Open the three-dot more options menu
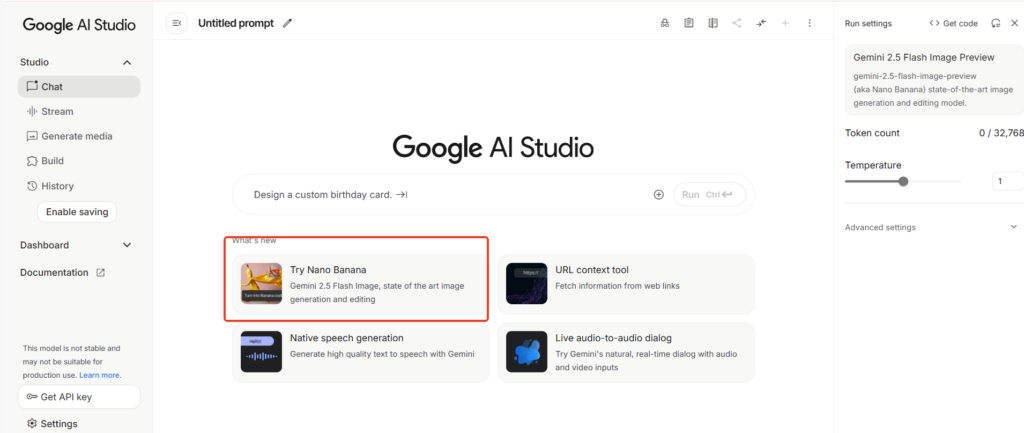This screenshot has height=433, width=1024. click(809, 23)
